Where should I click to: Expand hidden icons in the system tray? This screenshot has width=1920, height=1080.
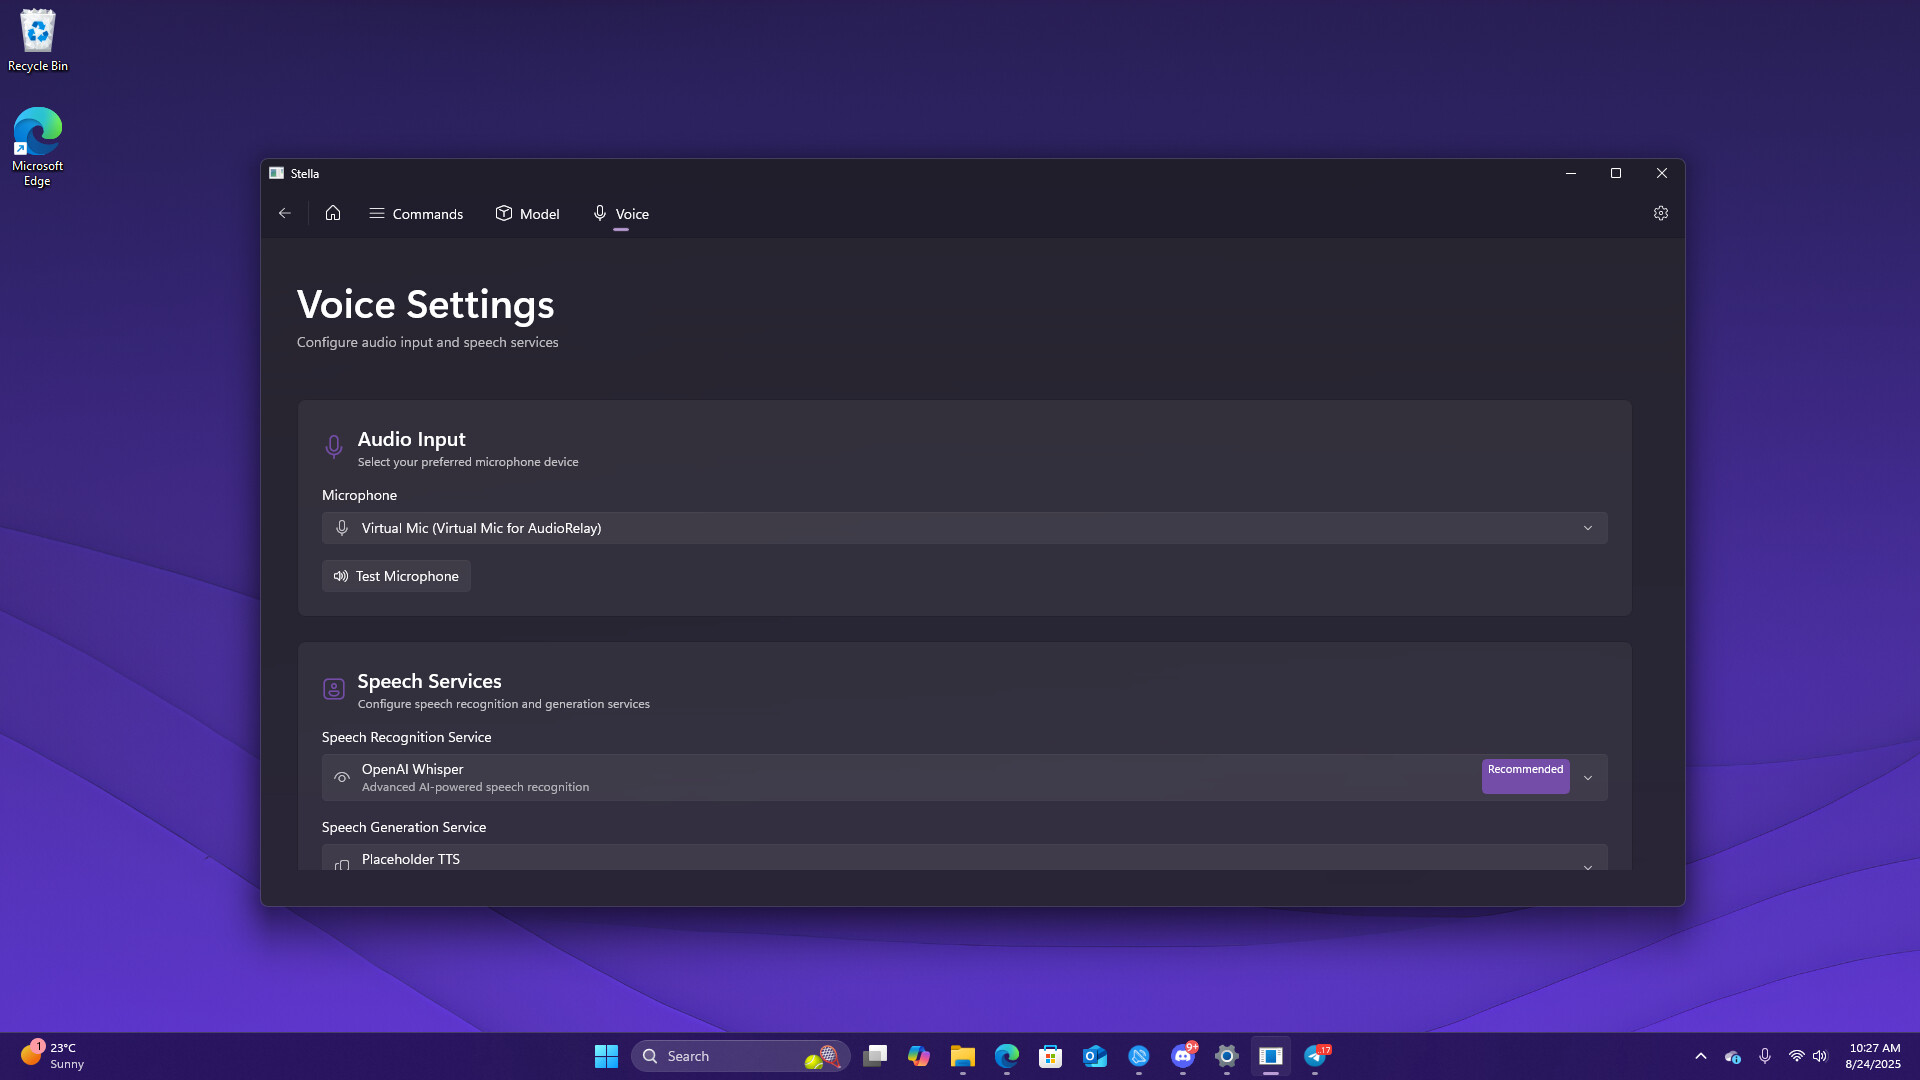click(1700, 1055)
